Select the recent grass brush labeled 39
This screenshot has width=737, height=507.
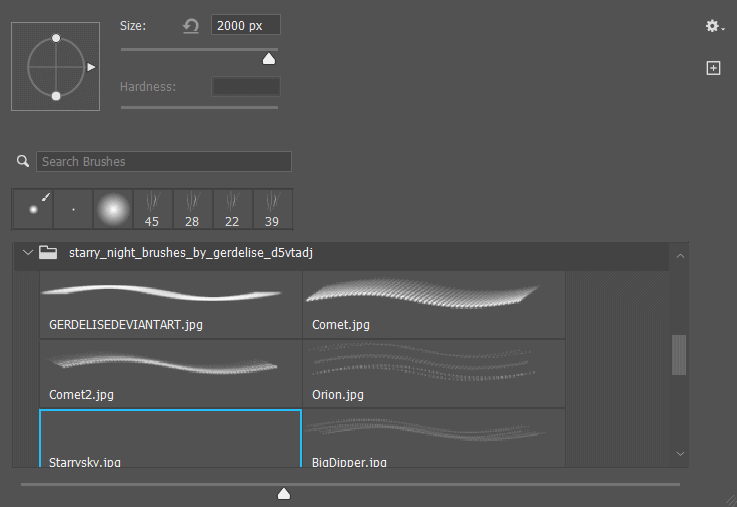point(272,209)
